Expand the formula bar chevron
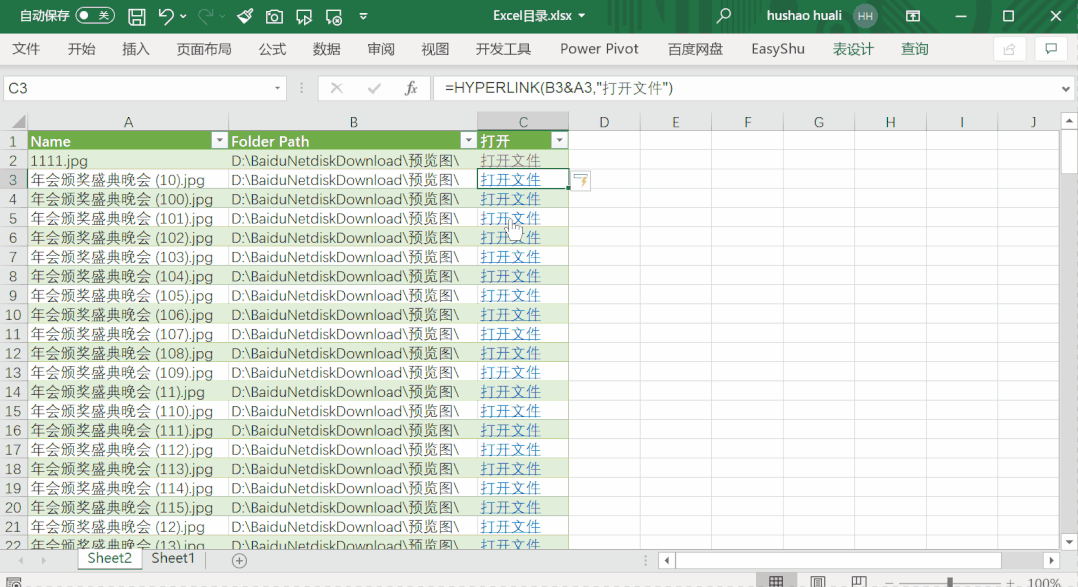The image size is (1078, 587). (1066, 88)
